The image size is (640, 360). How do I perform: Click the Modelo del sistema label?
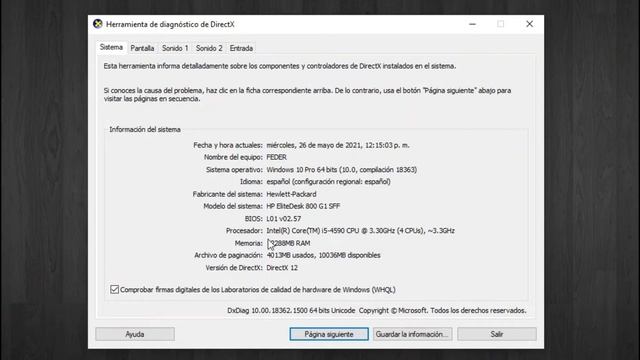(233, 207)
